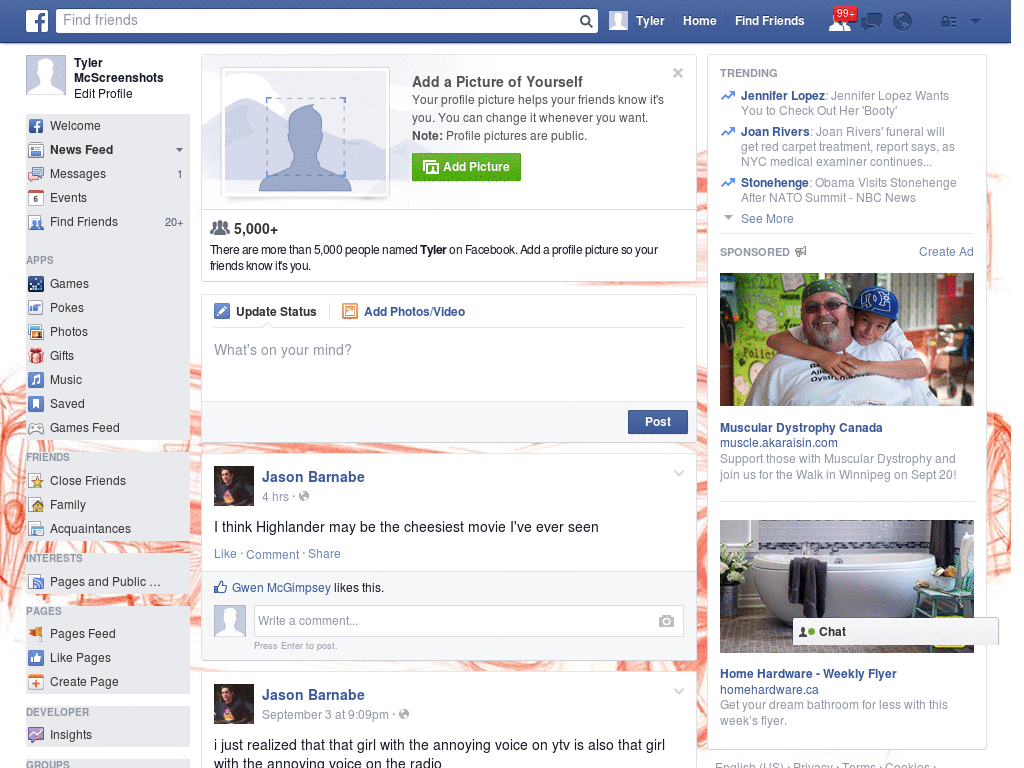Open Home Hardware Weekly Flyer link
Image resolution: width=1024 pixels, height=768 pixels.
point(808,674)
